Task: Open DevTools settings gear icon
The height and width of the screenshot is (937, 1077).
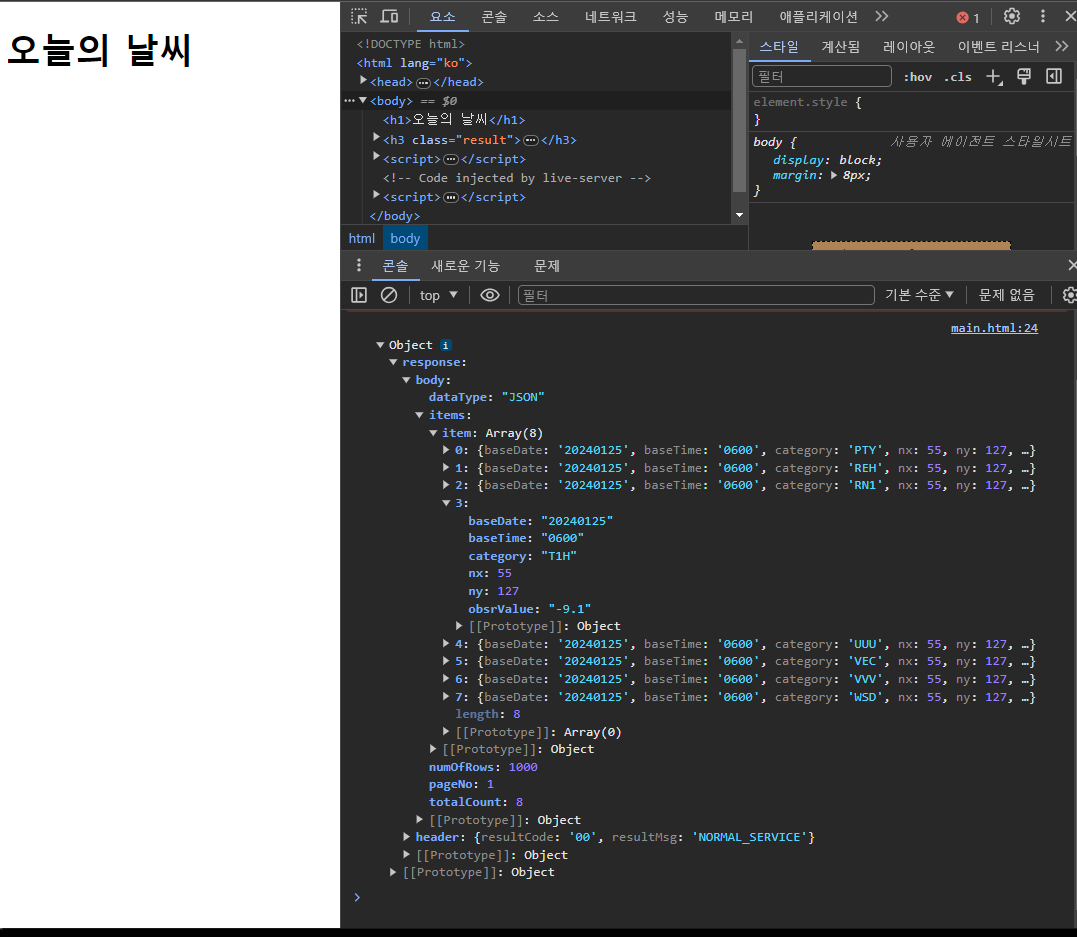Action: coord(1012,16)
